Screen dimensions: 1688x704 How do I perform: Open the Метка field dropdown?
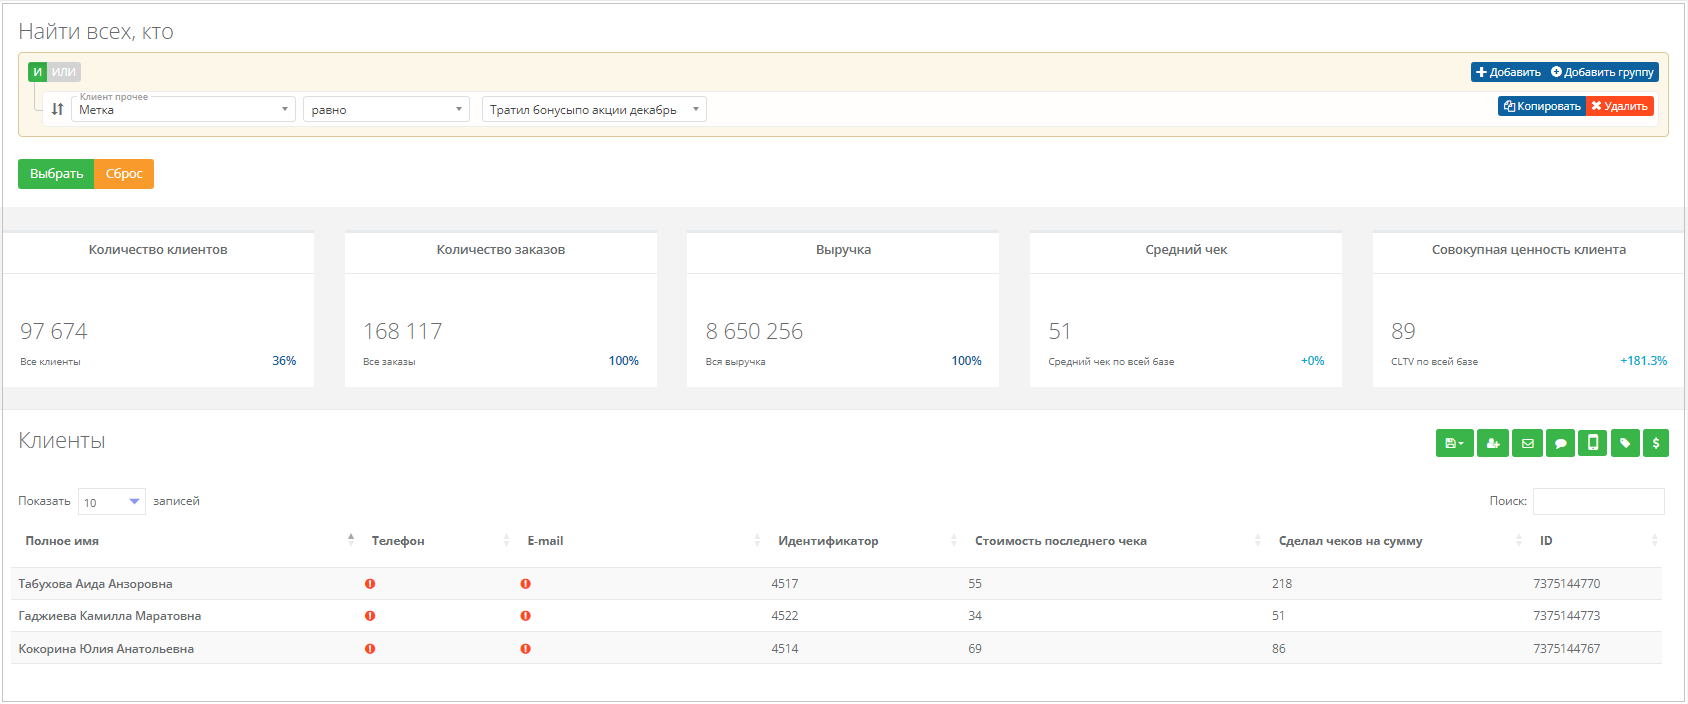183,109
